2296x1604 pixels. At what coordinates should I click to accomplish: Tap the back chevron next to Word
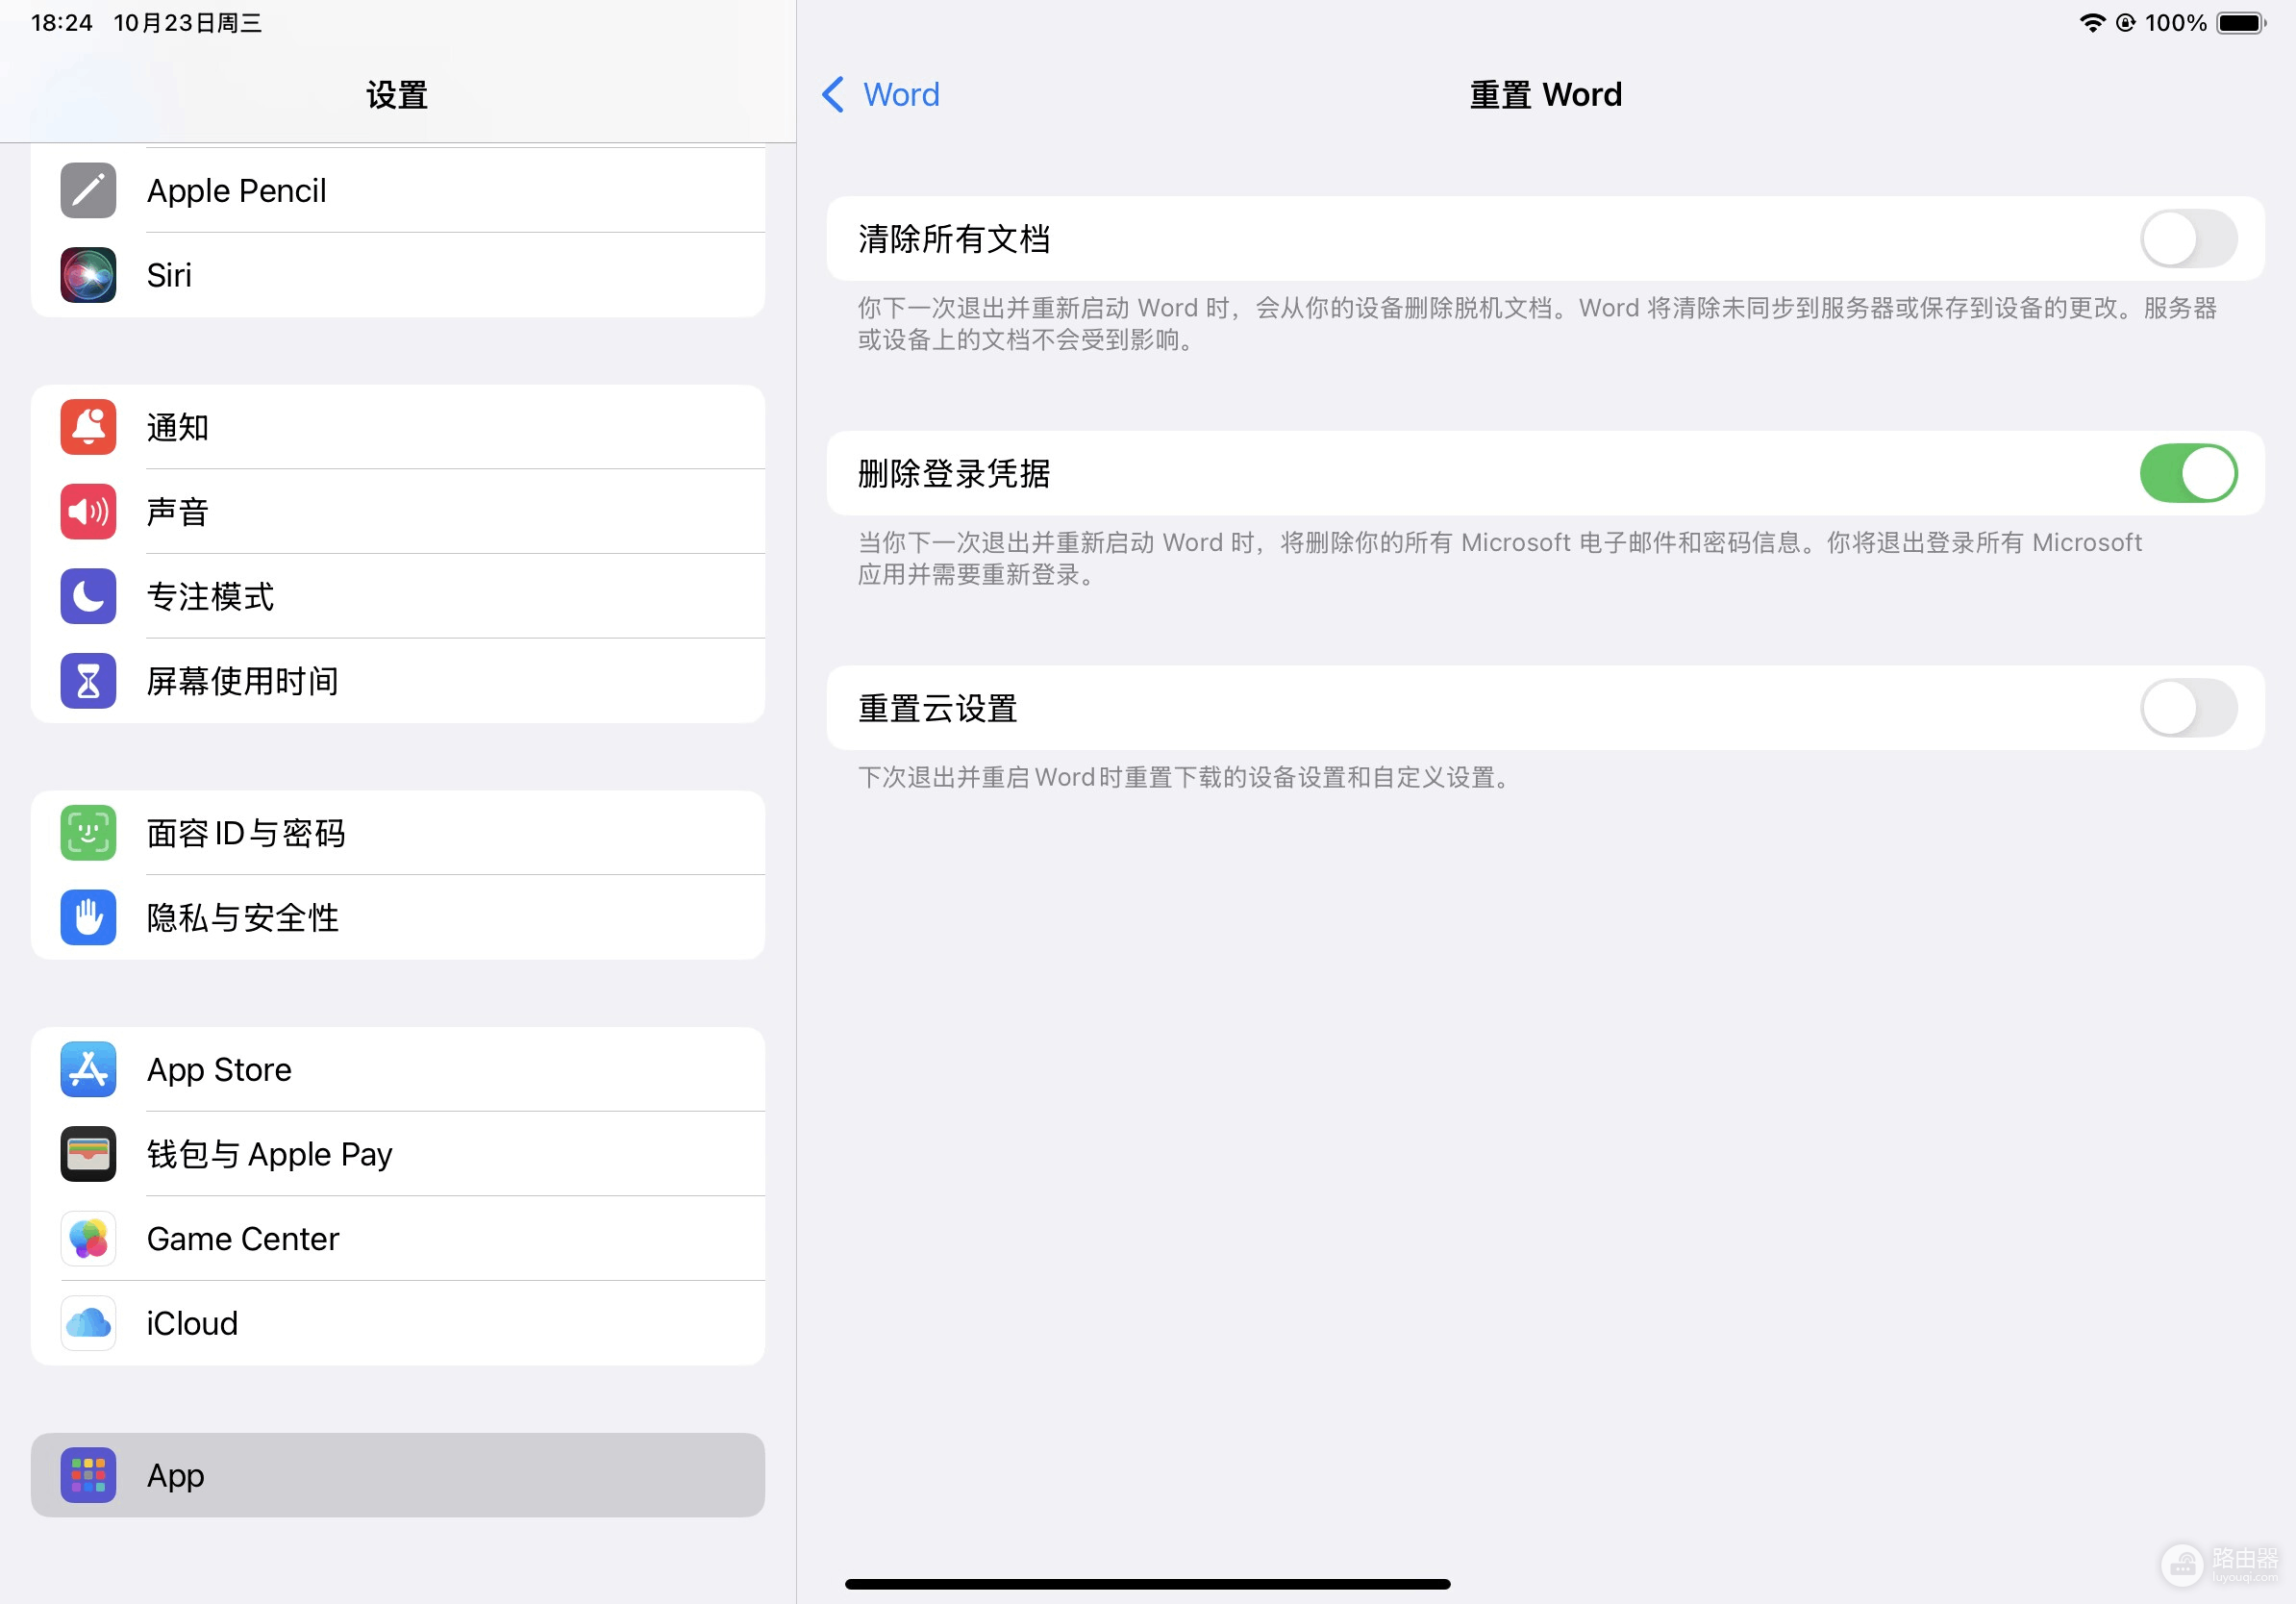click(x=833, y=94)
